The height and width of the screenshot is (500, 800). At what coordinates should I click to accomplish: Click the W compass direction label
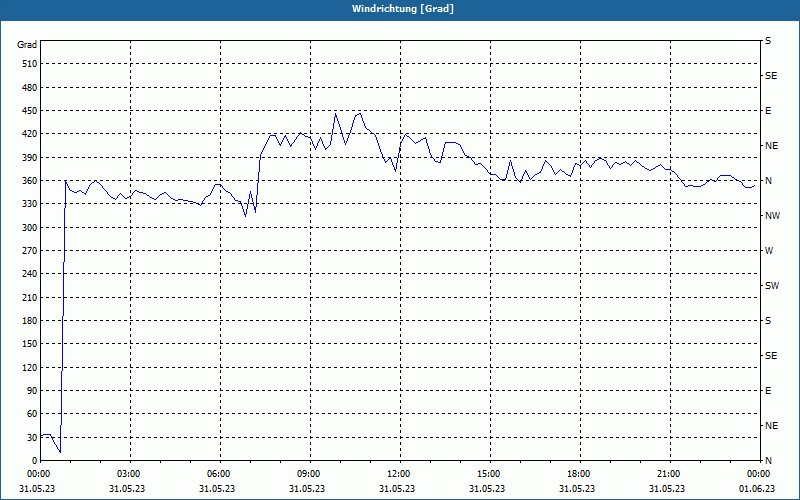click(x=769, y=251)
